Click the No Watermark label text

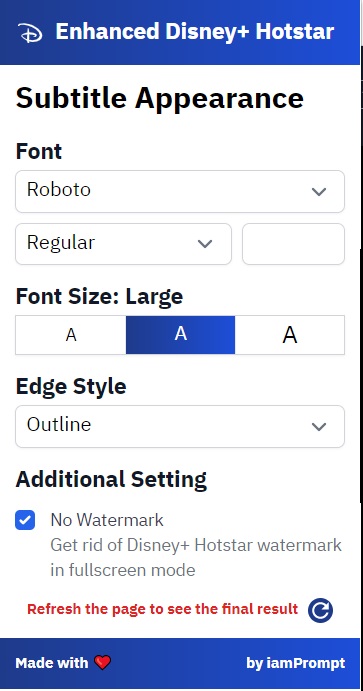pyautogui.click(x=107, y=520)
